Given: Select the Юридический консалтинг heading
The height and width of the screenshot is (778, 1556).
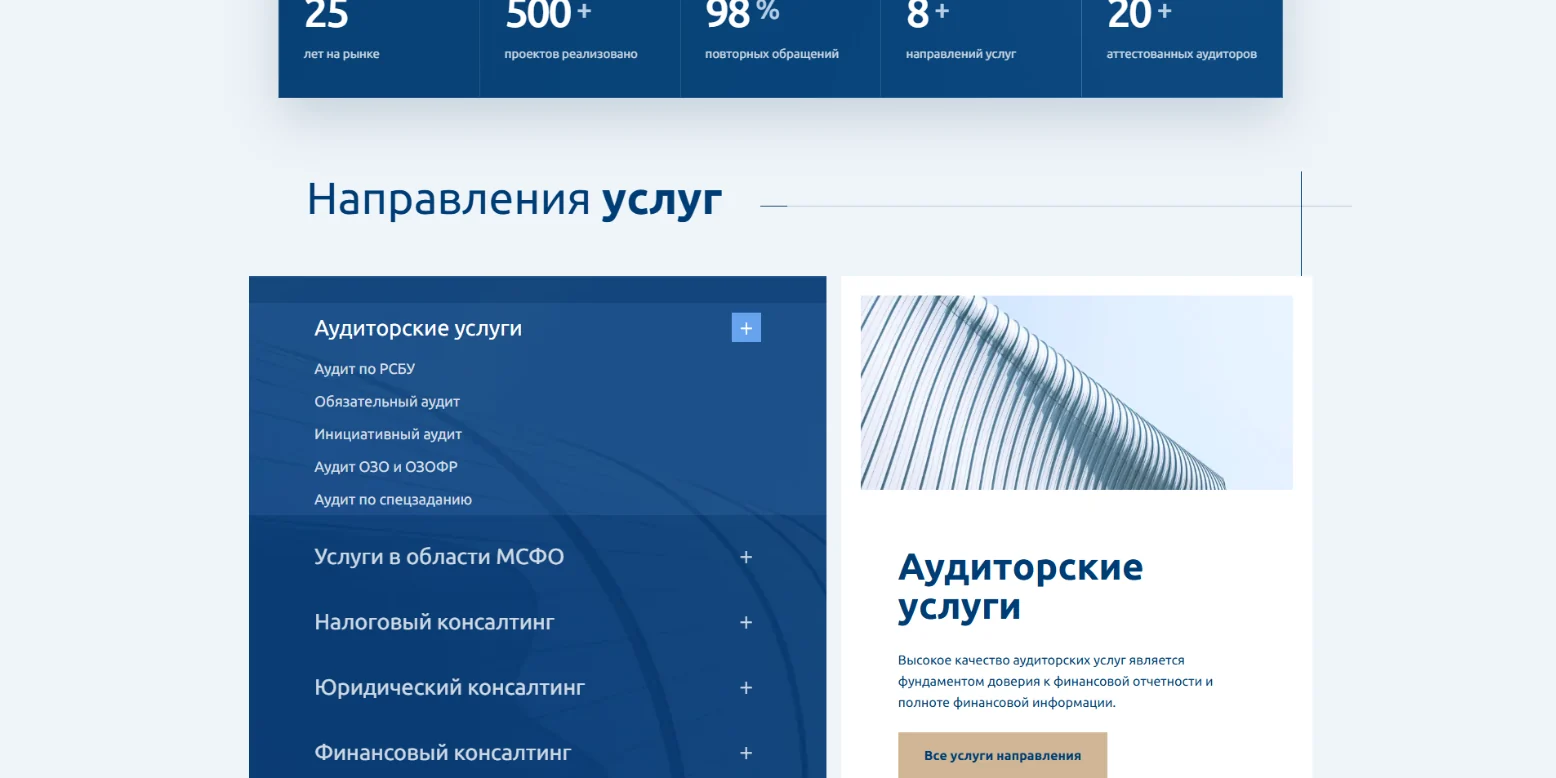Looking at the screenshot, I should click(x=450, y=688).
